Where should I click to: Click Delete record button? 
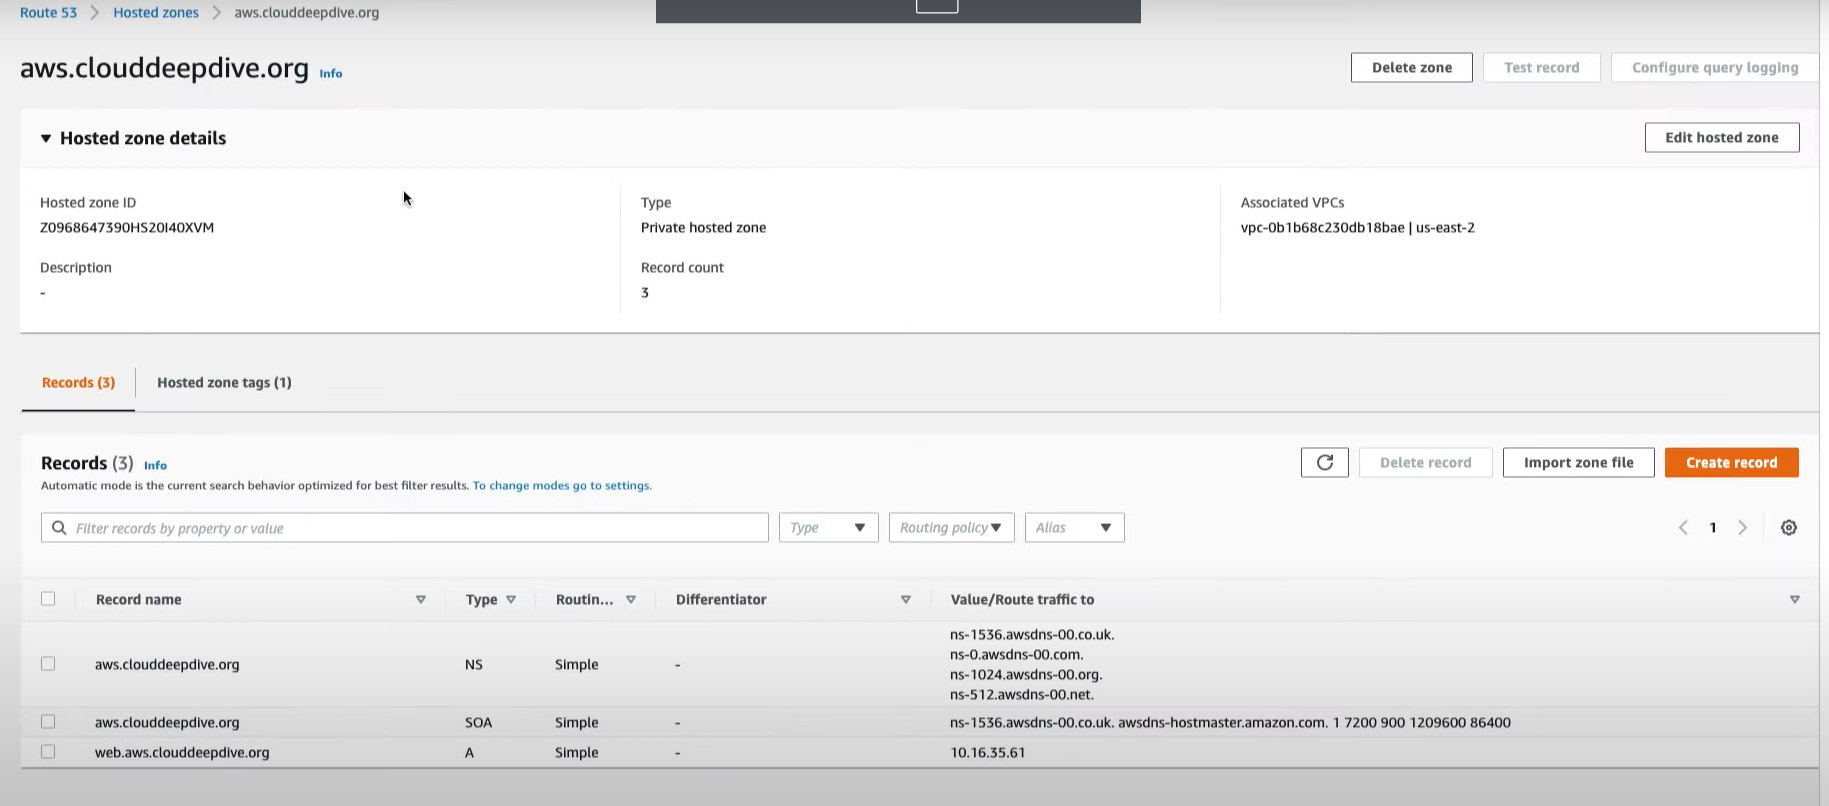(1425, 463)
